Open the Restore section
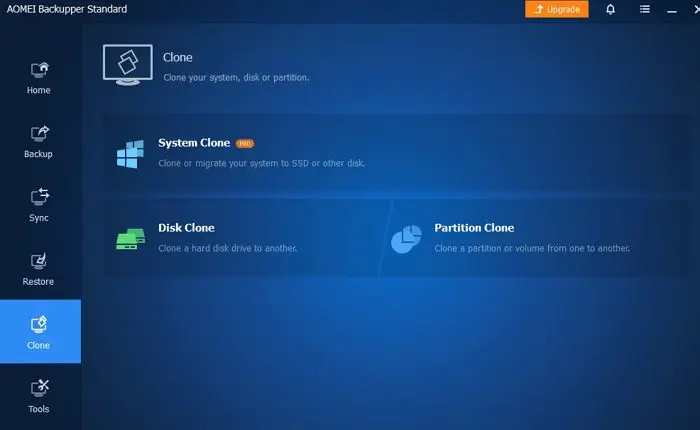The width and height of the screenshot is (700, 430). [x=39, y=269]
